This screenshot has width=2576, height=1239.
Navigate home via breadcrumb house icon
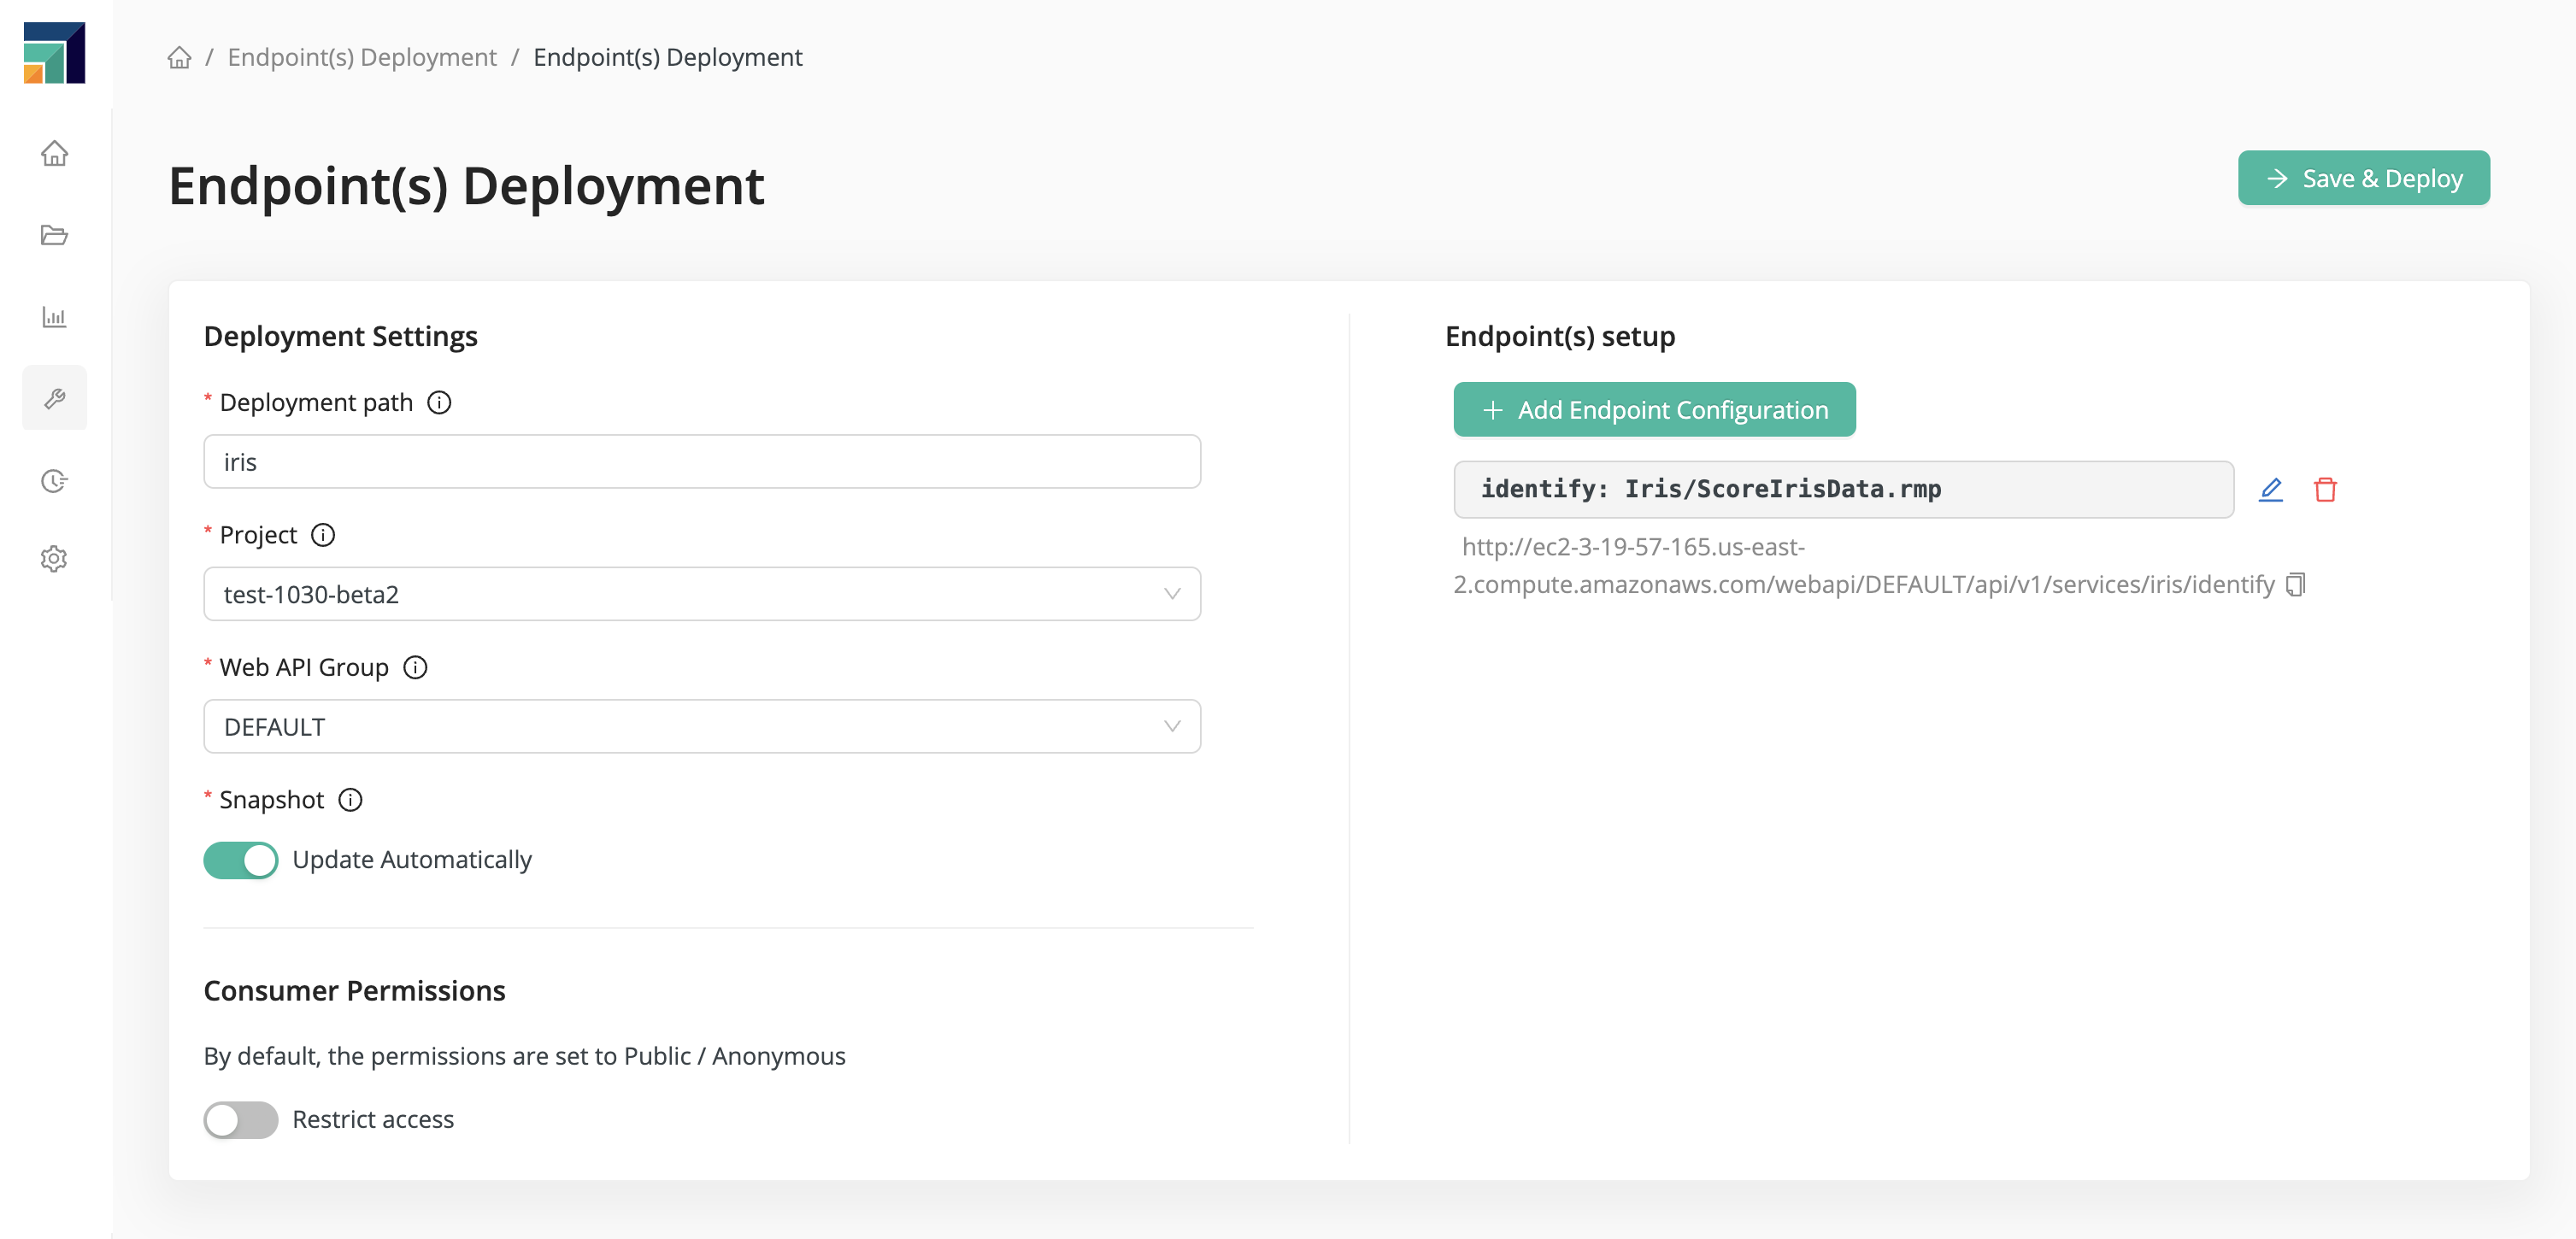(x=180, y=57)
